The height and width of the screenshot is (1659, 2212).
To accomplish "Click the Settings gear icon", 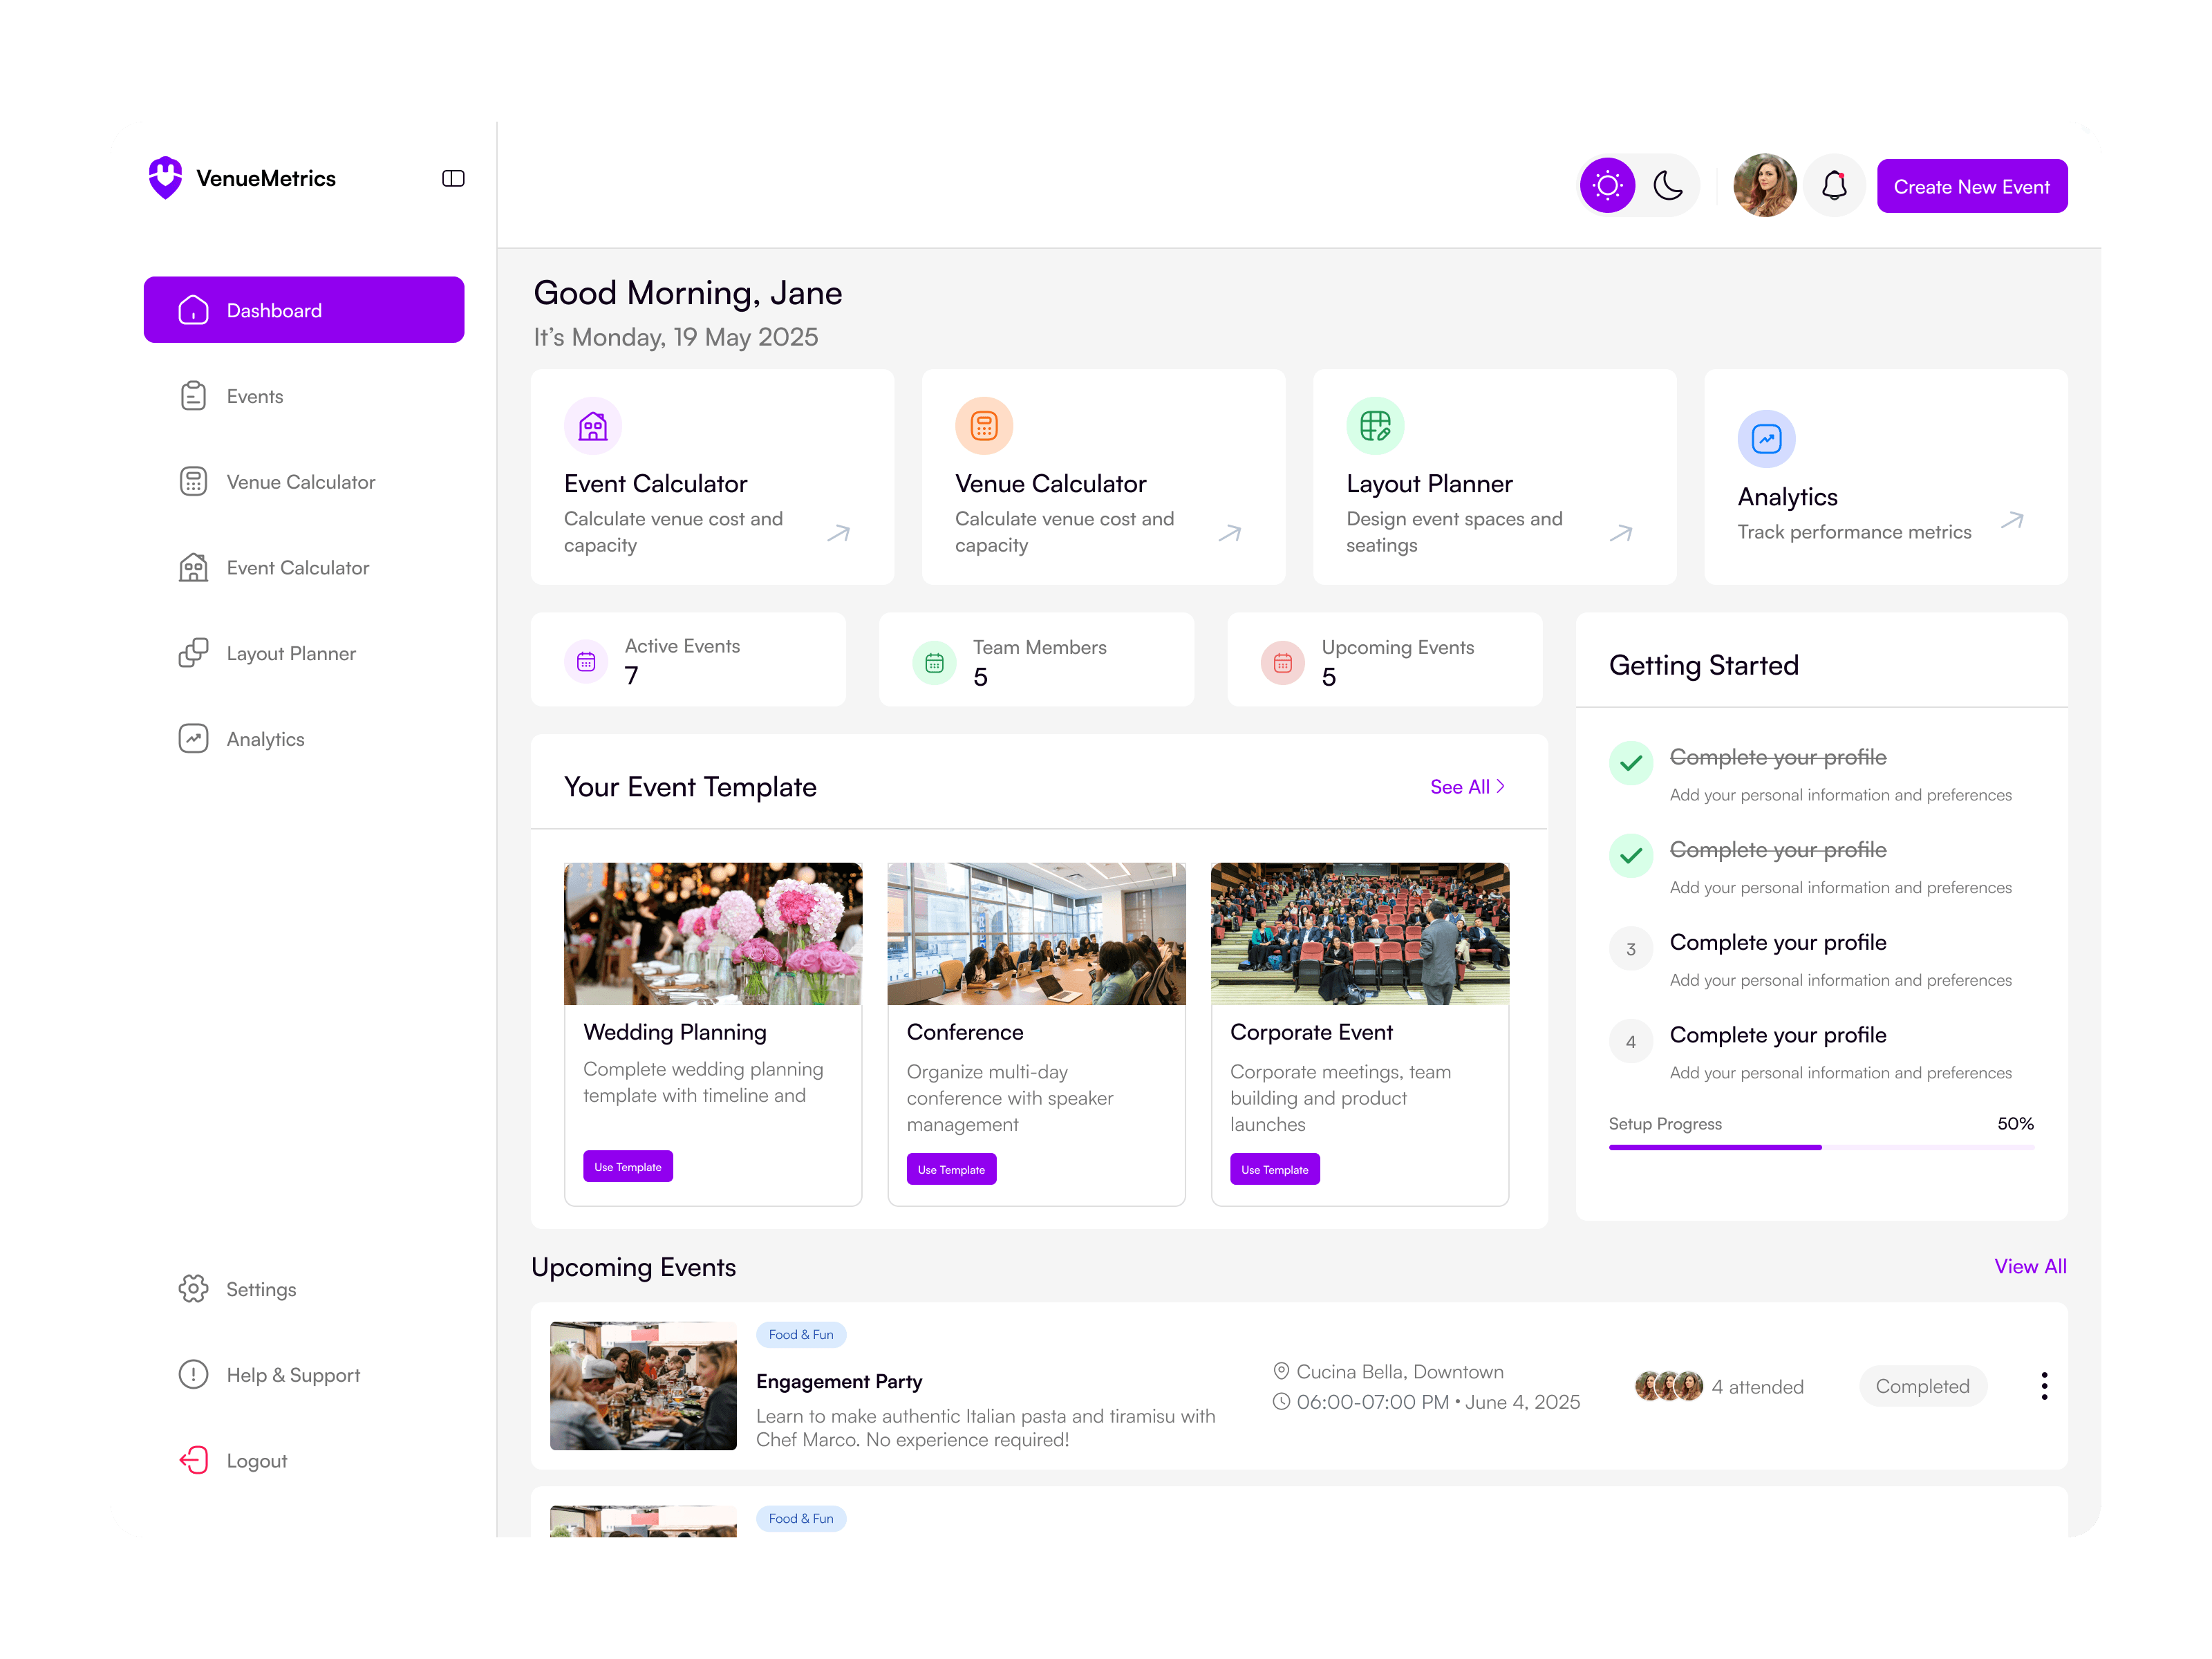I will point(193,1288).
